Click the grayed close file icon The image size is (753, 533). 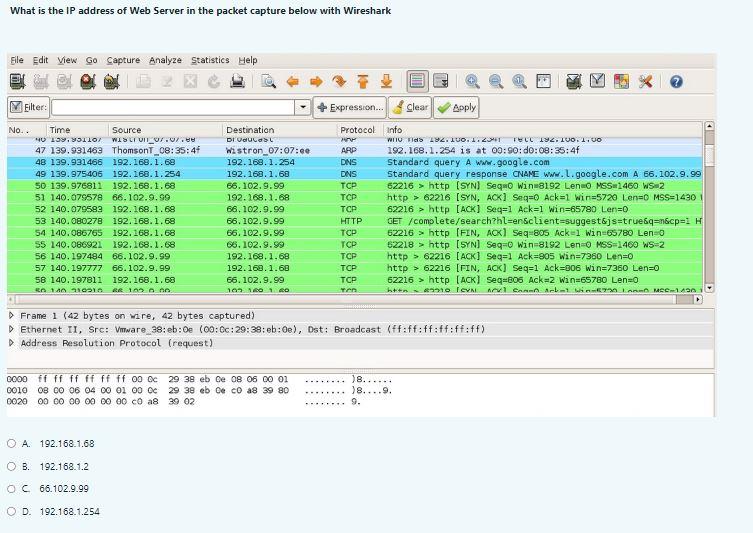tap(190, 81)
